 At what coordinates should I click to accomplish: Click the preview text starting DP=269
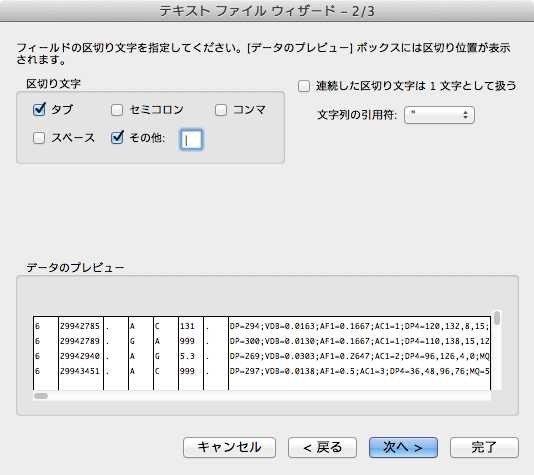tap(359, 356)
